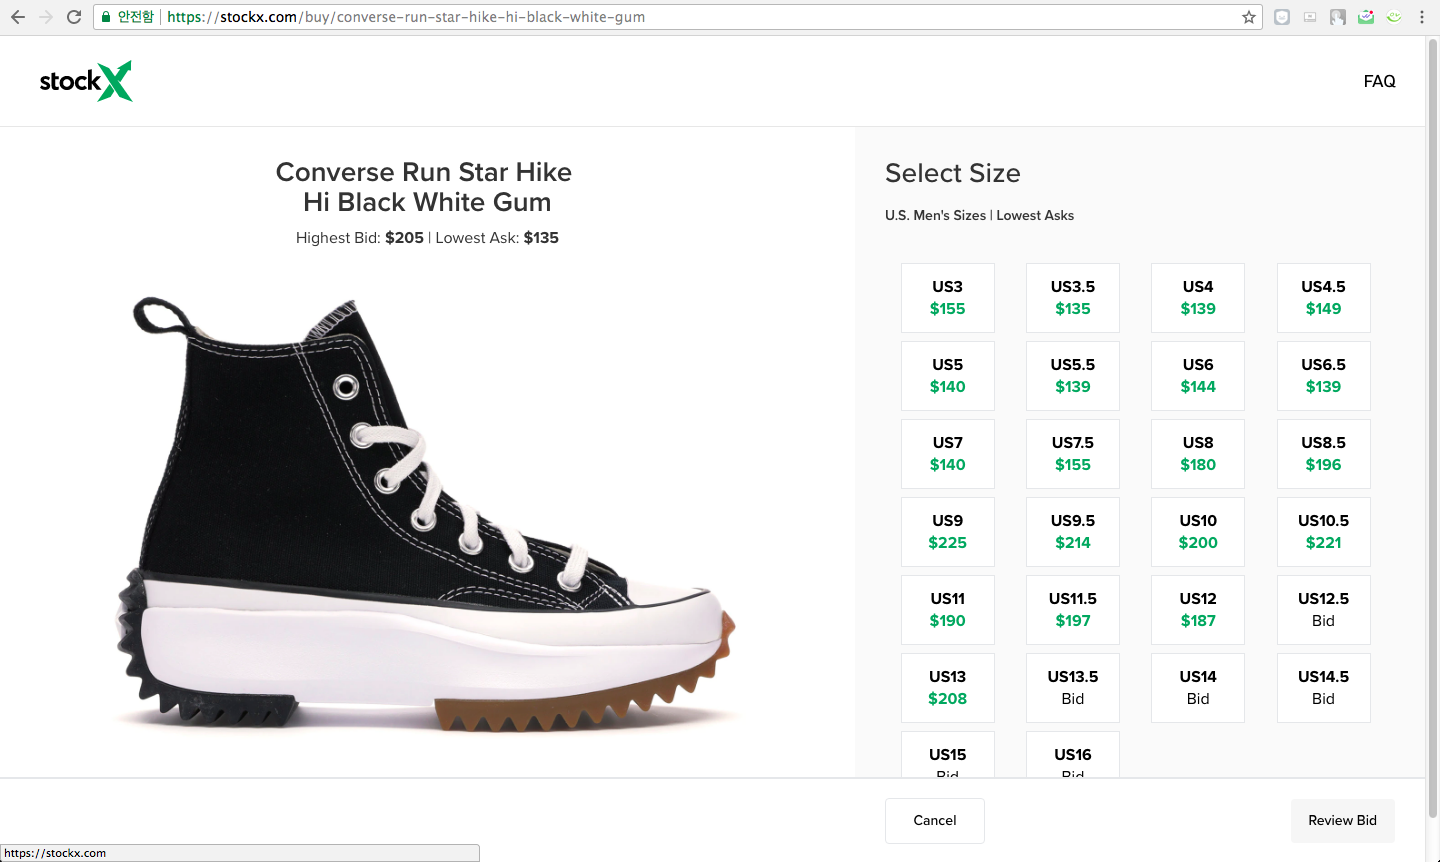The height and width of the screenshot is (862, 1440).
Task: Click the browser back arrow
Action: coord(18,17)
